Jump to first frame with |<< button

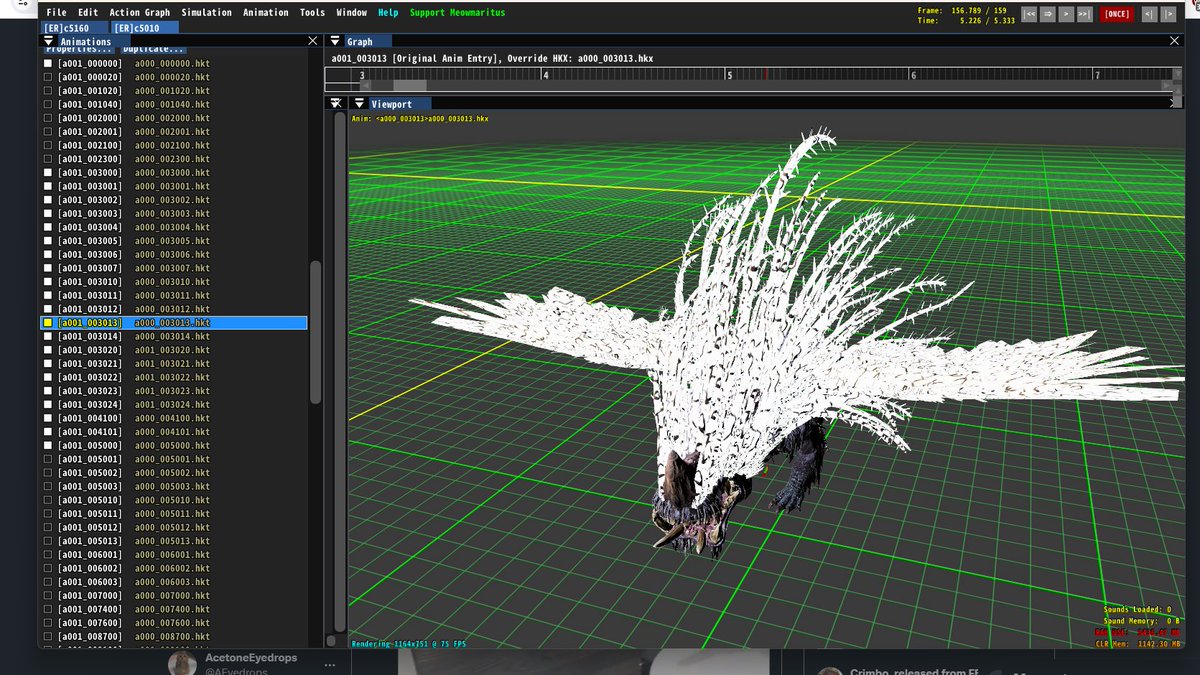(1030, 14)
